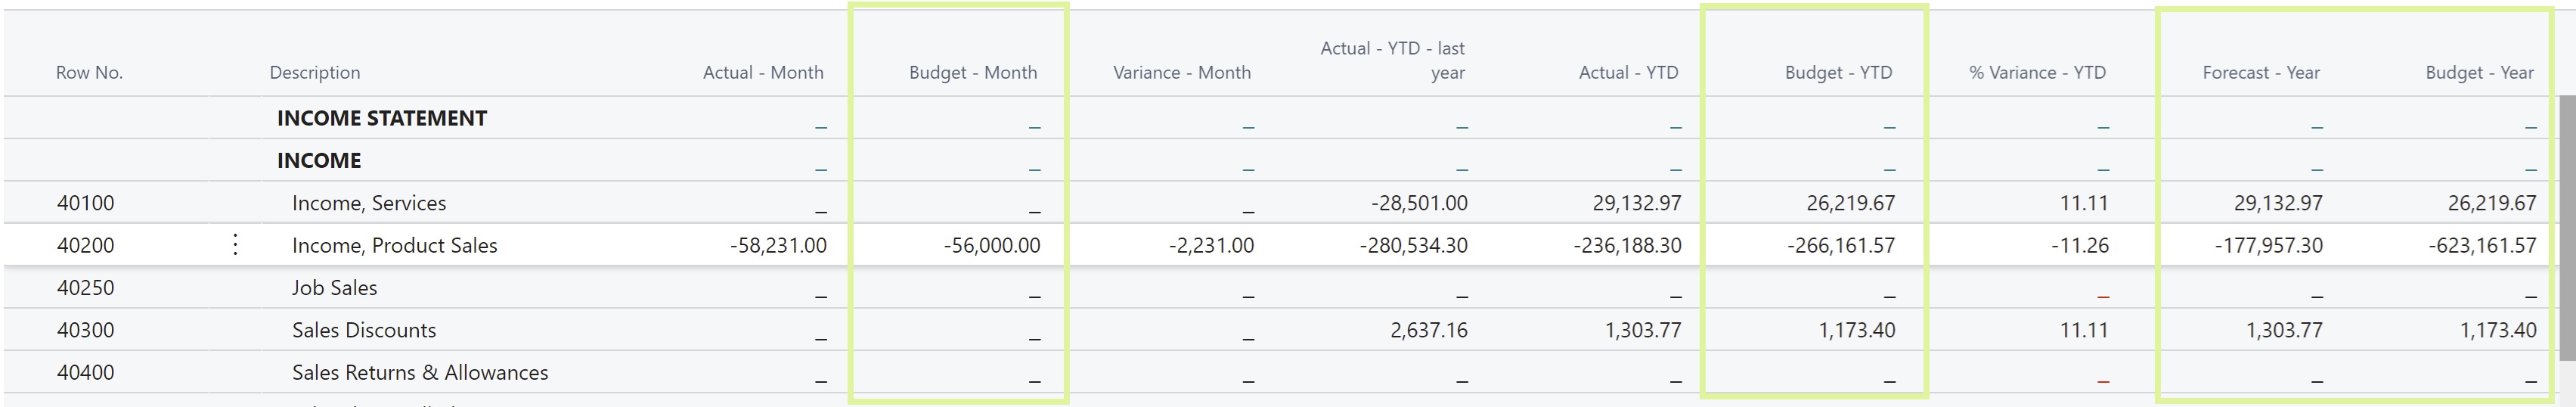Click the Variance - Month column header
Image resolution: width=2576 pixels, height=407 pixels.
click(1181, 73)
